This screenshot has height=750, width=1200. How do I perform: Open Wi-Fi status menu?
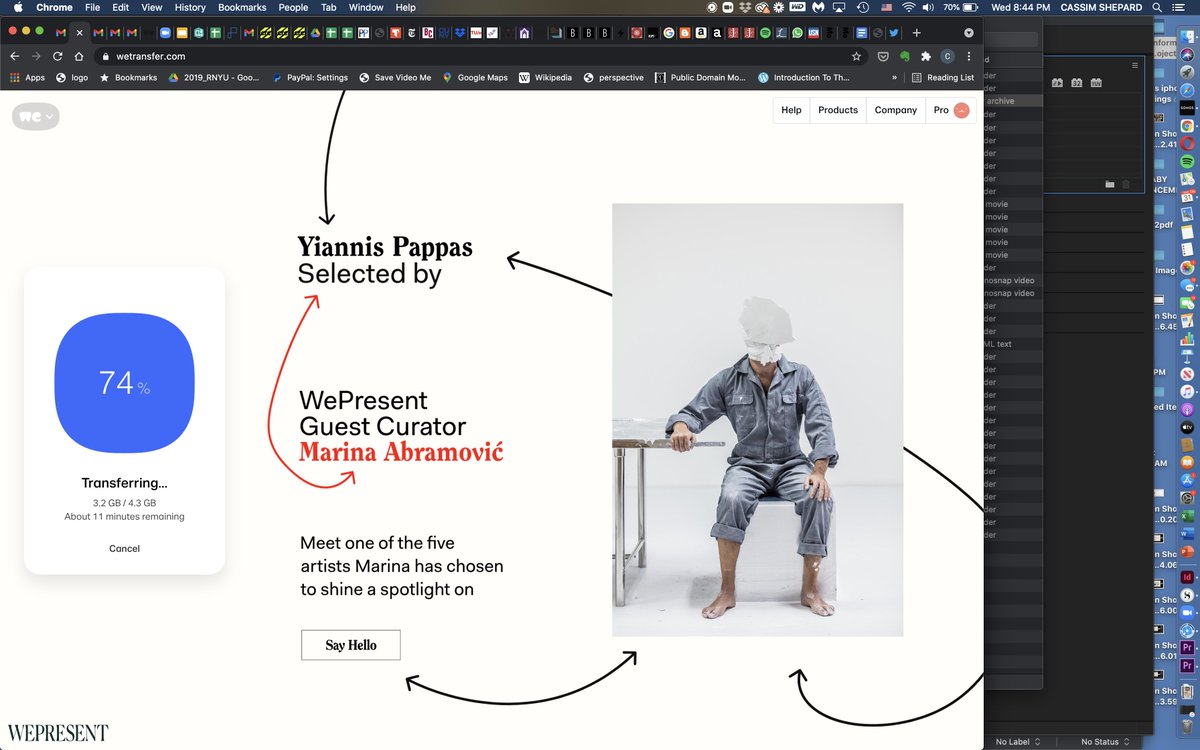908,7
